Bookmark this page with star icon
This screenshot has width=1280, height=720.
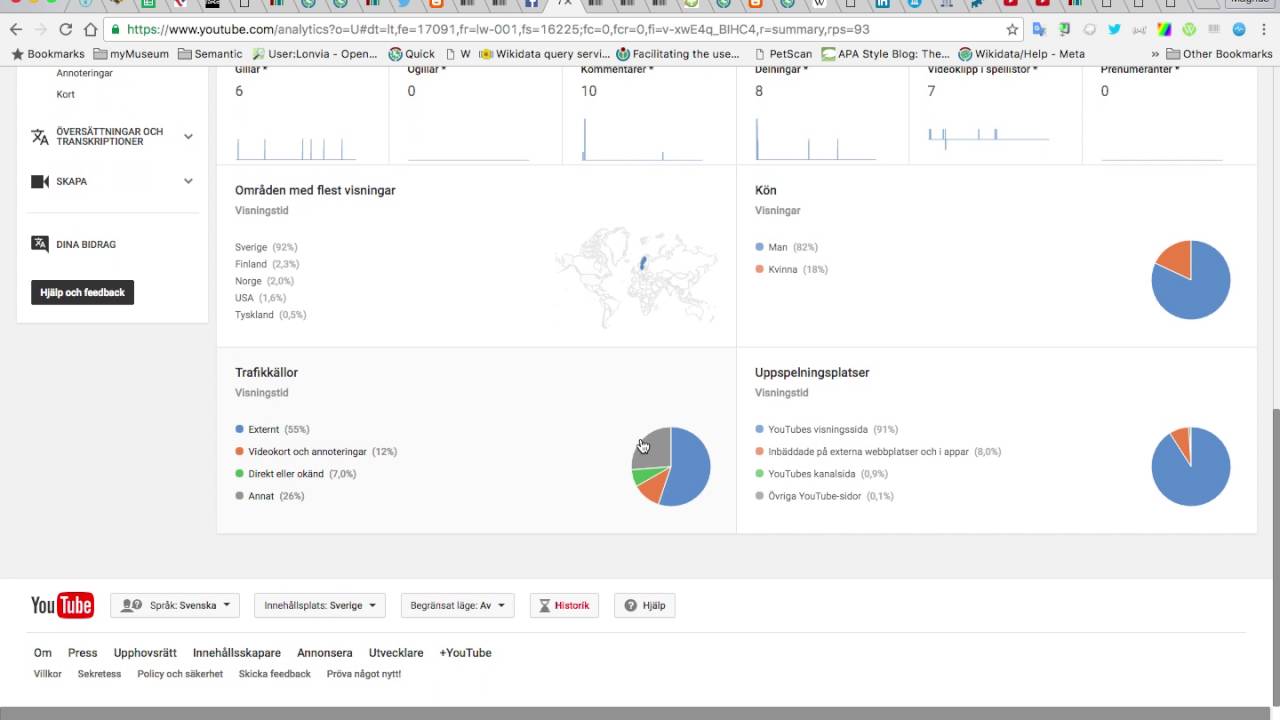pyautogui.click(x=1012, y=30)
